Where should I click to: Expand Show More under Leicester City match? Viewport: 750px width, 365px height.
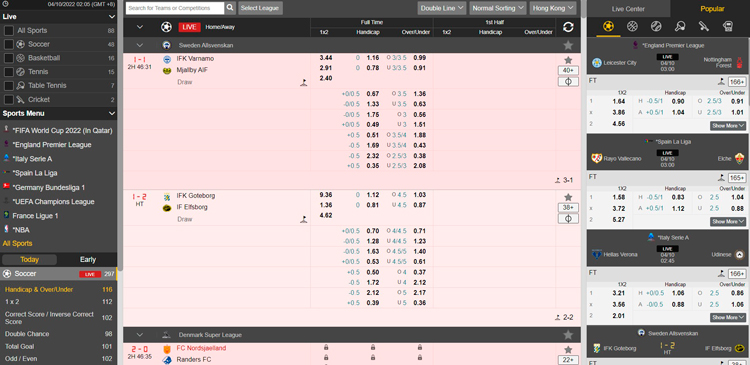[728, 126]
